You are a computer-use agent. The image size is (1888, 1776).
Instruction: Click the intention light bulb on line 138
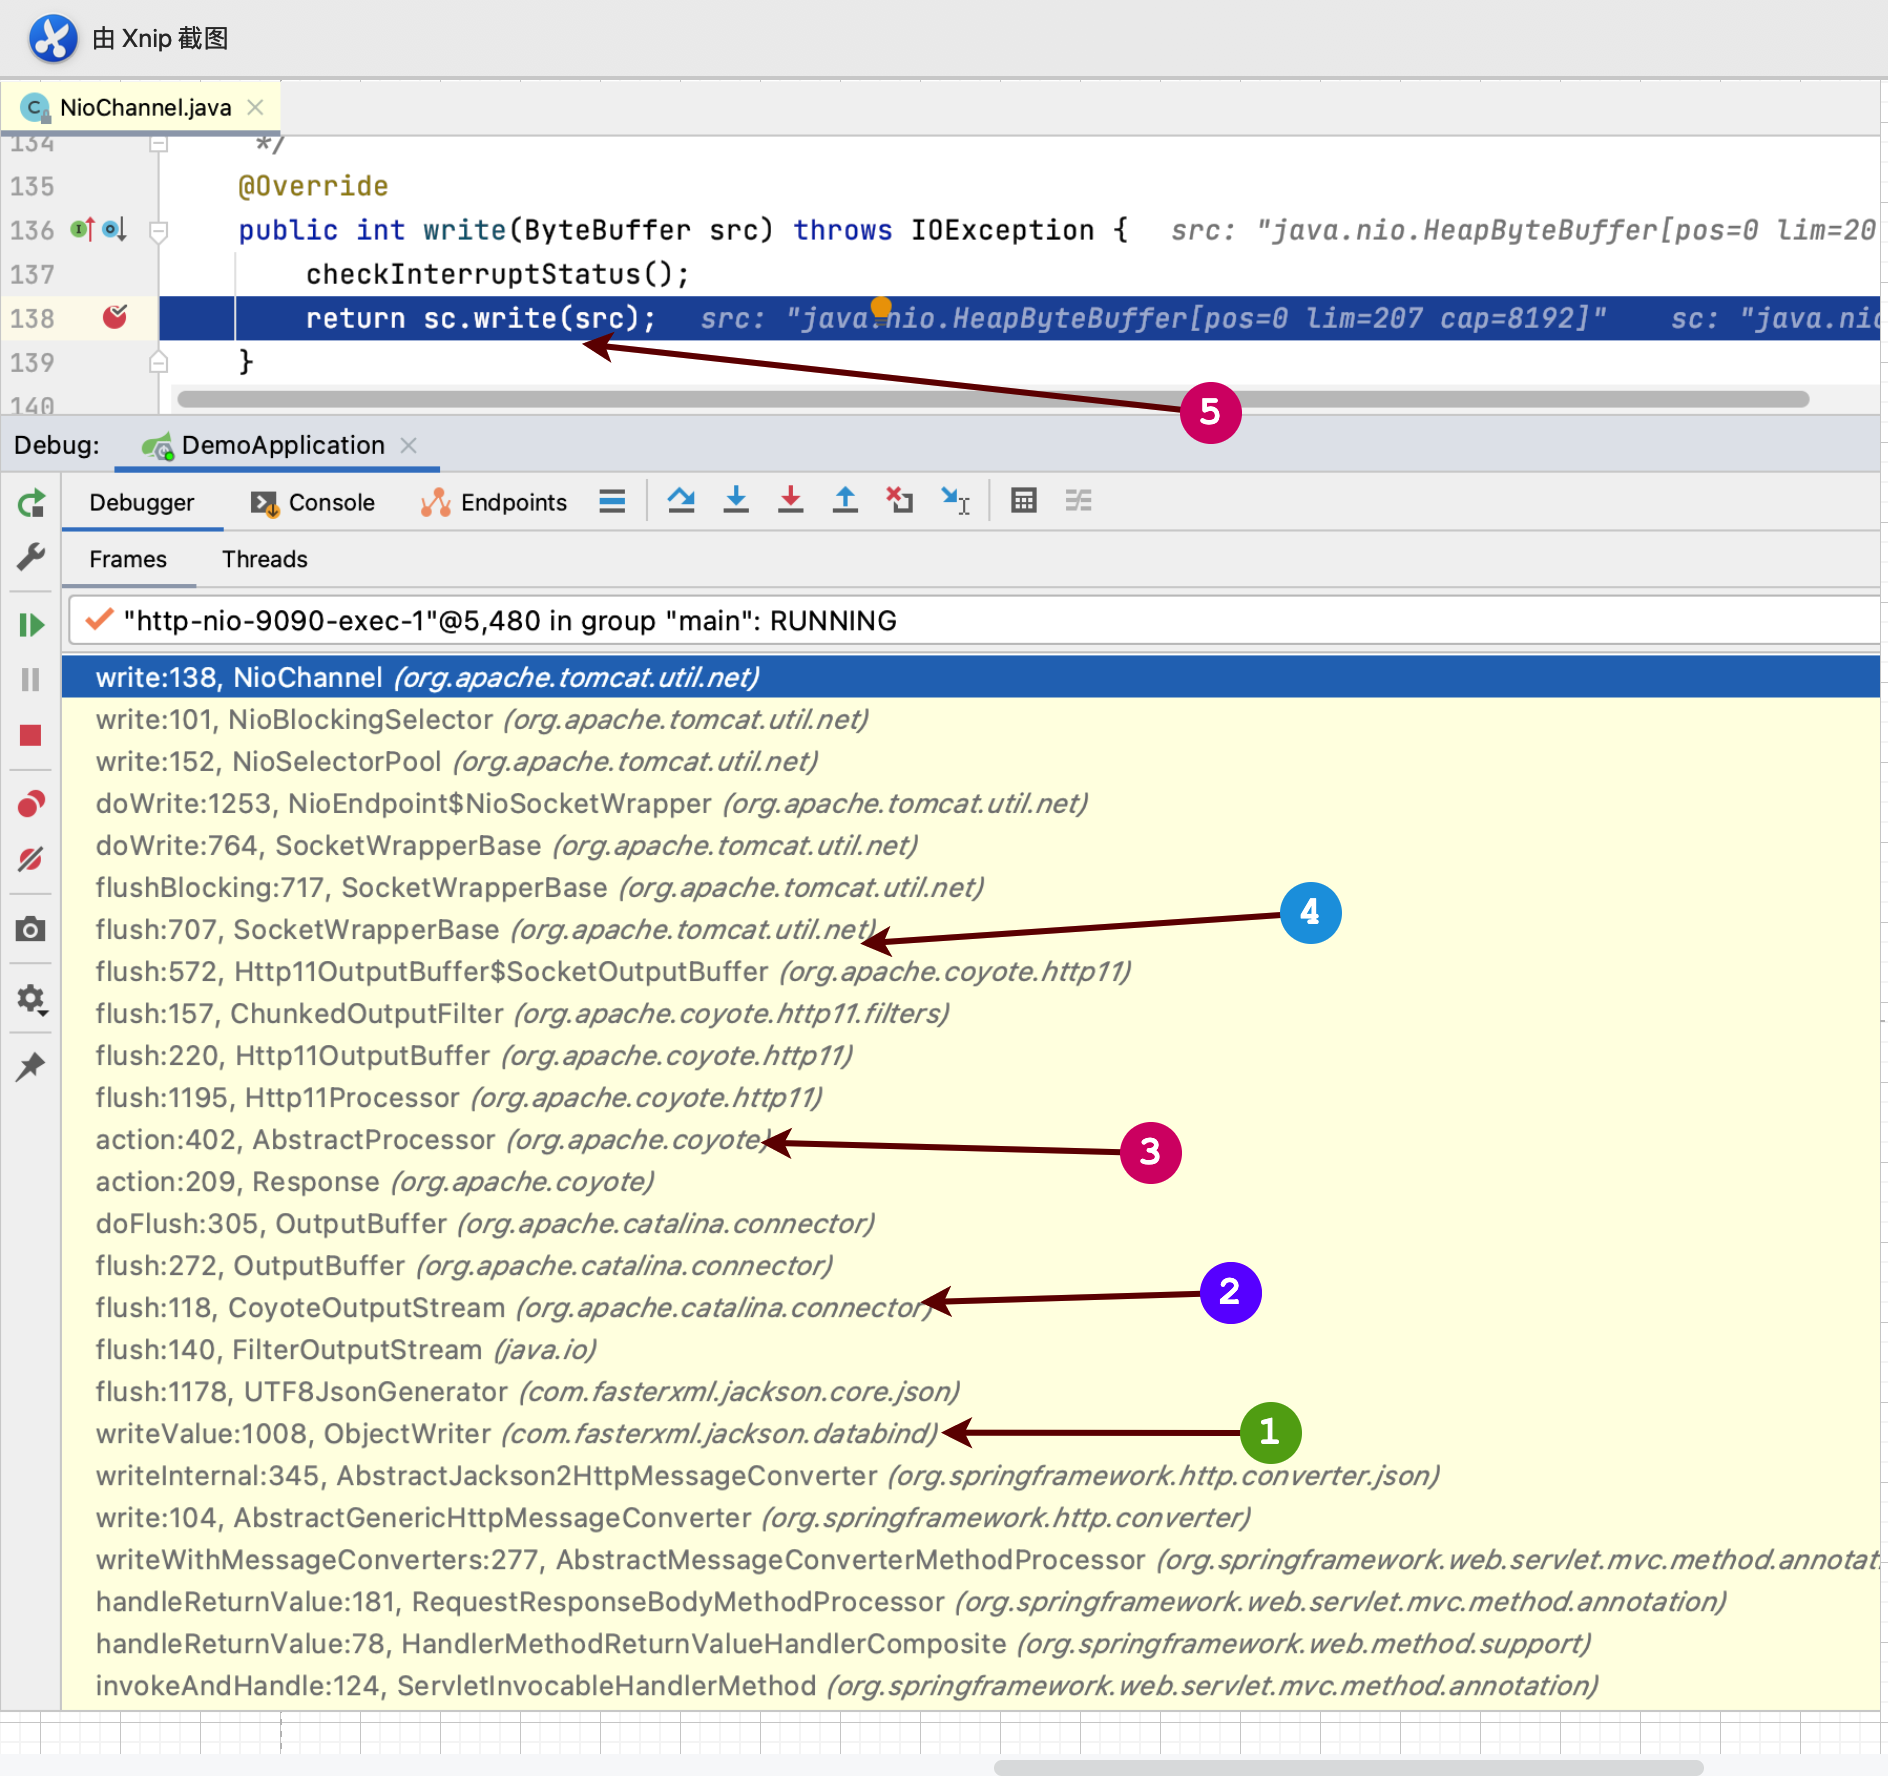[x=881, y=309]
